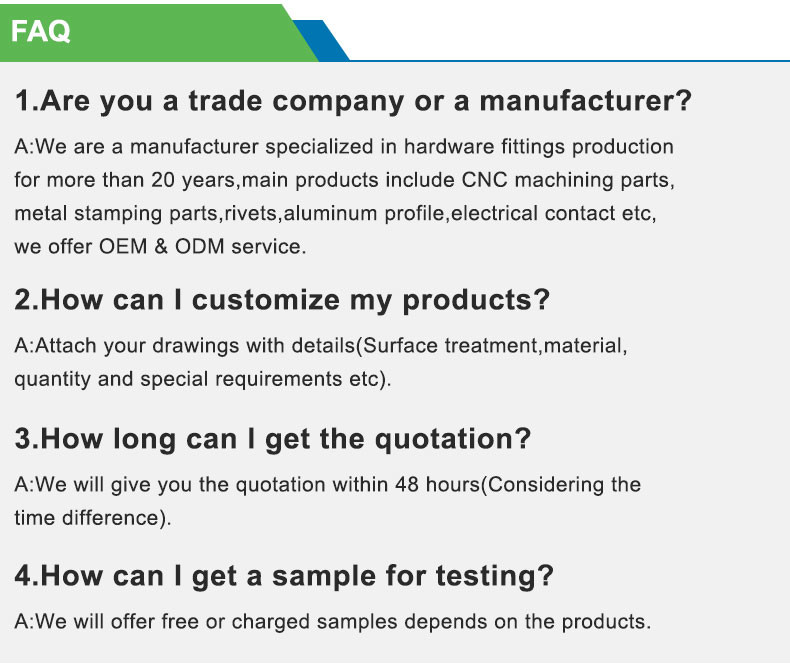Select question 4 about sample for testing
Viewport: 790px width, 666px height.
tap(284, 576)
